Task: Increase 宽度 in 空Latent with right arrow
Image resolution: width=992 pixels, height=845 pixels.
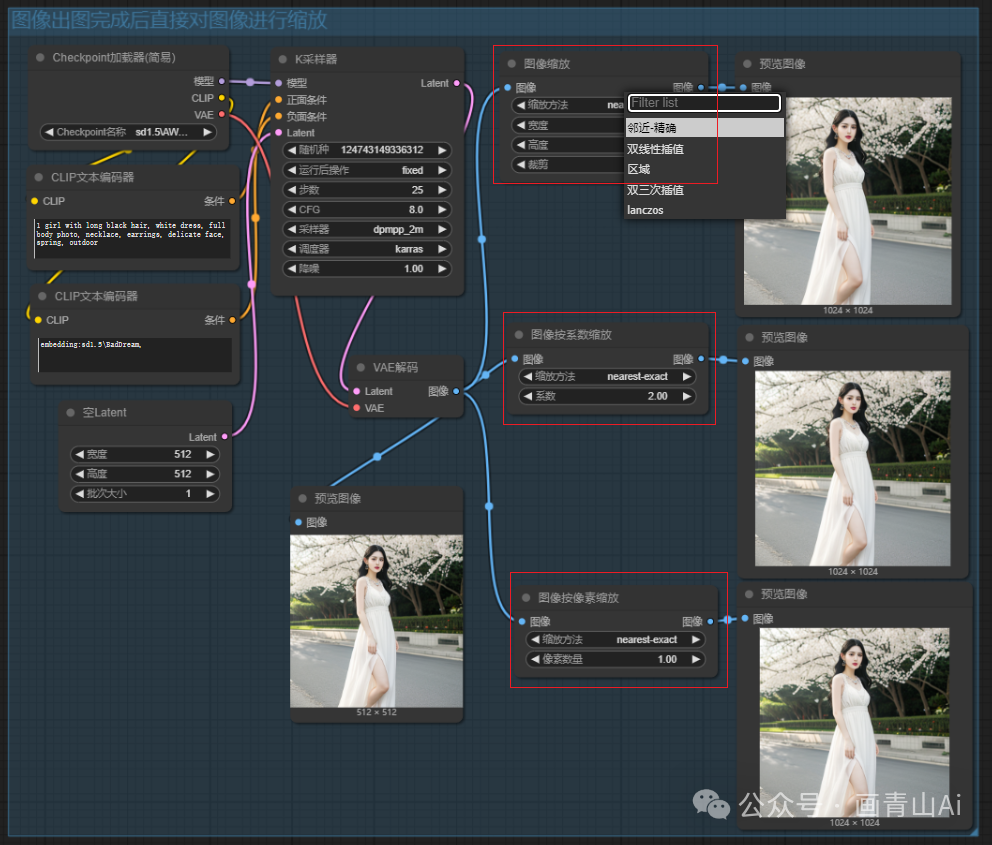Action: (x=211, y=454)
